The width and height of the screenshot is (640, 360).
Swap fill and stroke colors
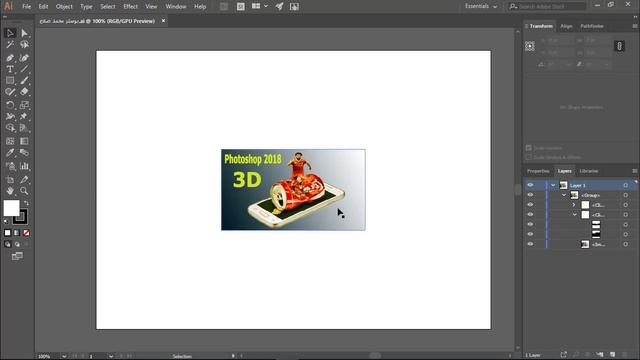[27, 203]
